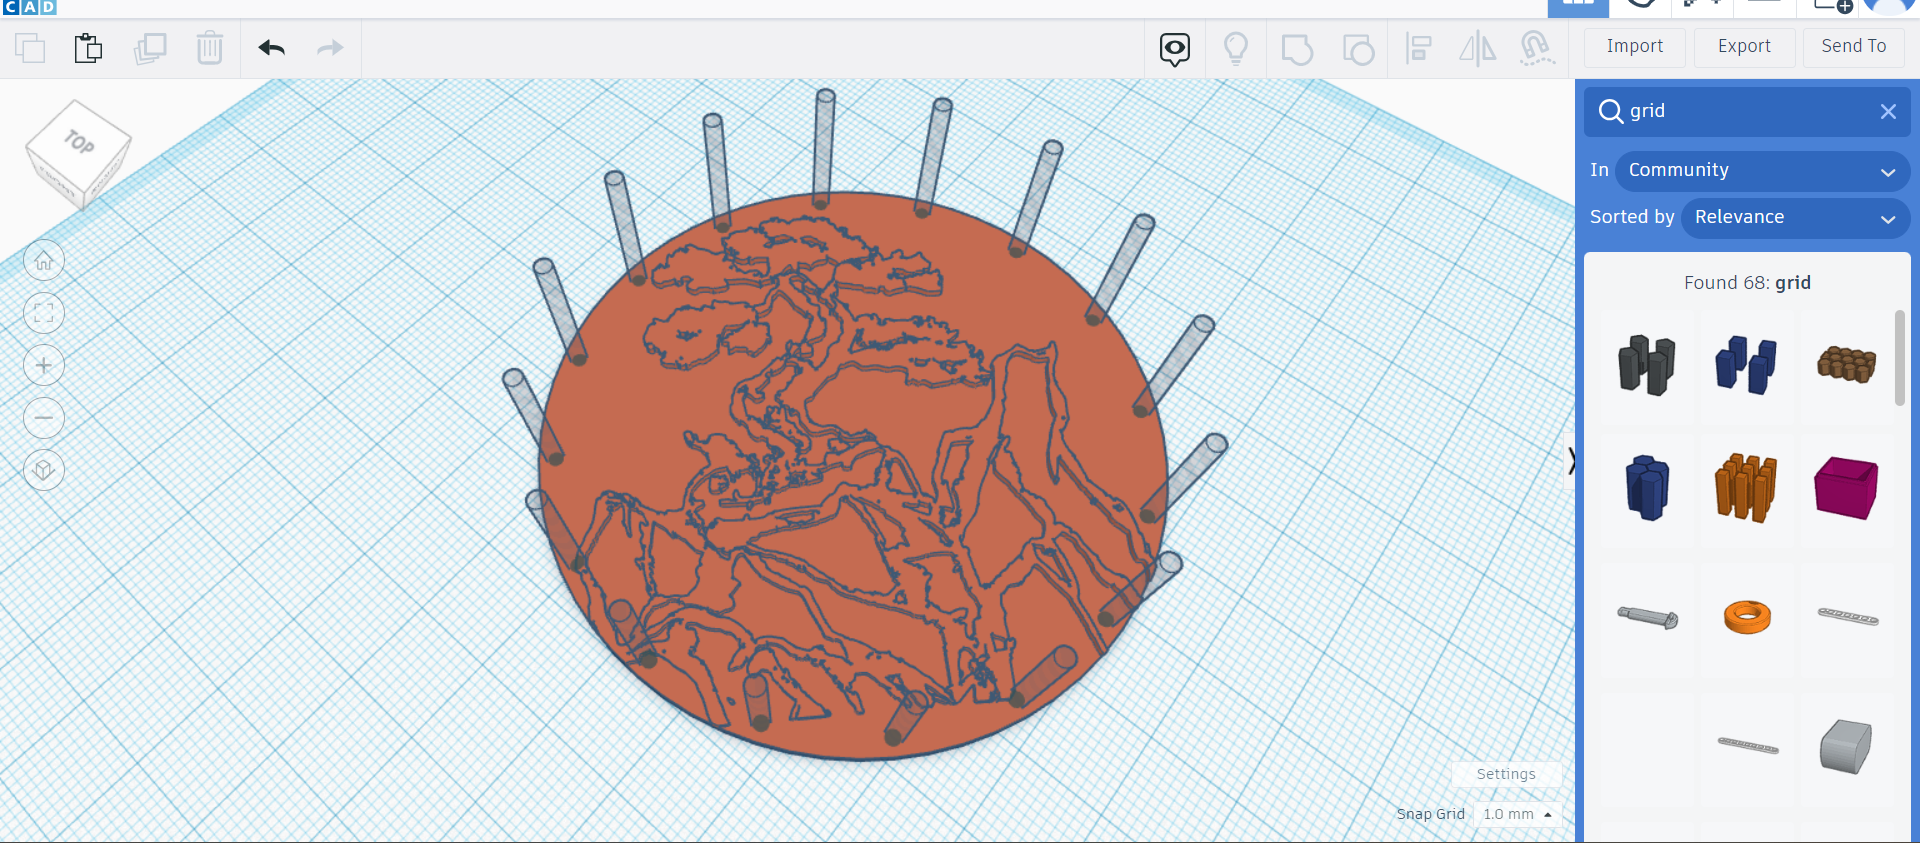Select the dark blue hexagonal column shape
1920x843 pixels.
[x=1647, y=488]
